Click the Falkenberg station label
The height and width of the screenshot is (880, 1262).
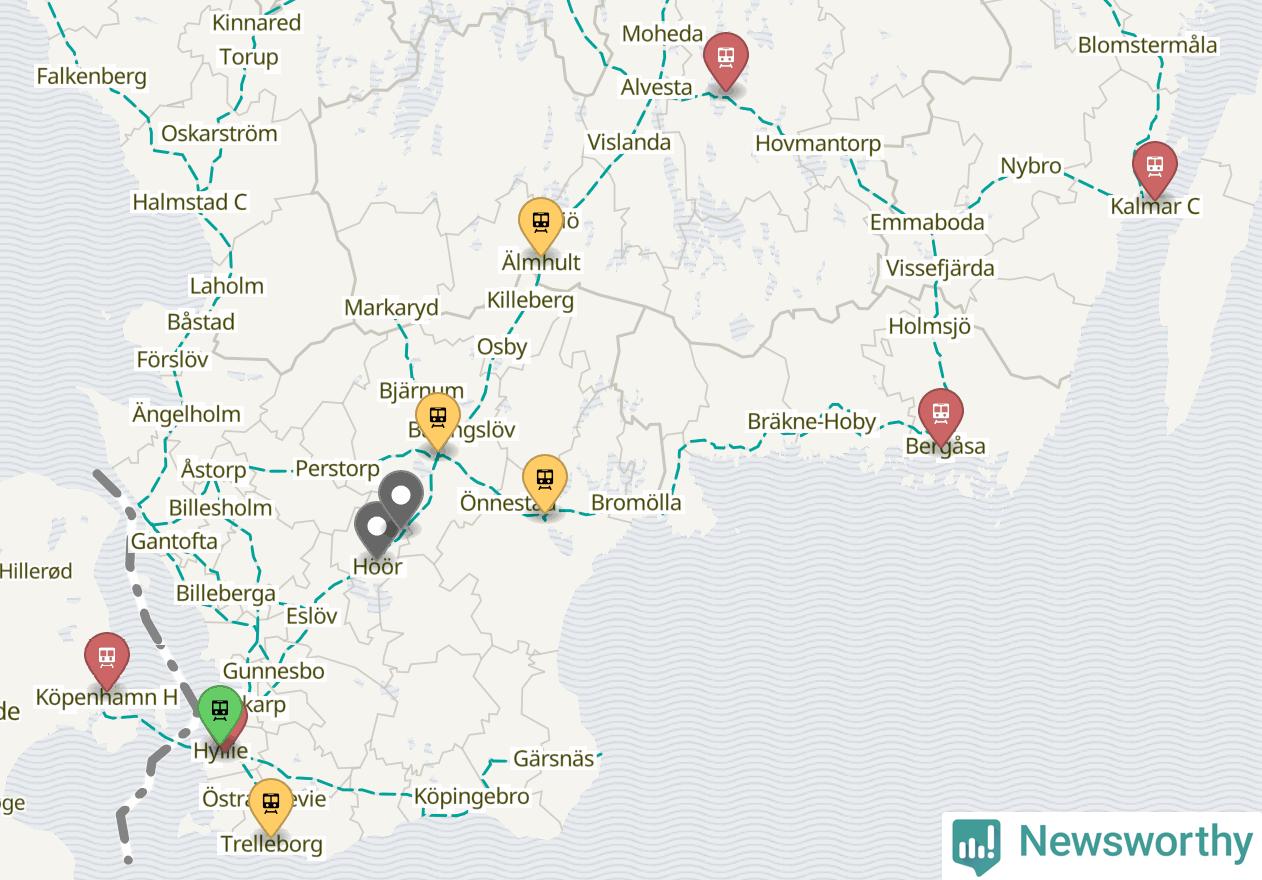click(x=91, y=76)
